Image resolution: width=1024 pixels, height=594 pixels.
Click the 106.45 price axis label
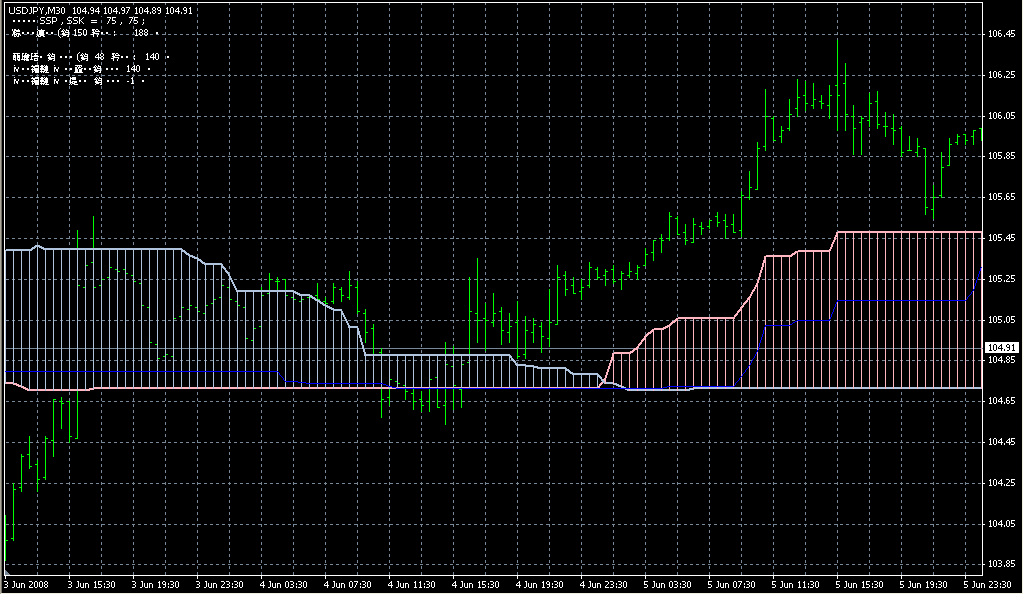1001,34
